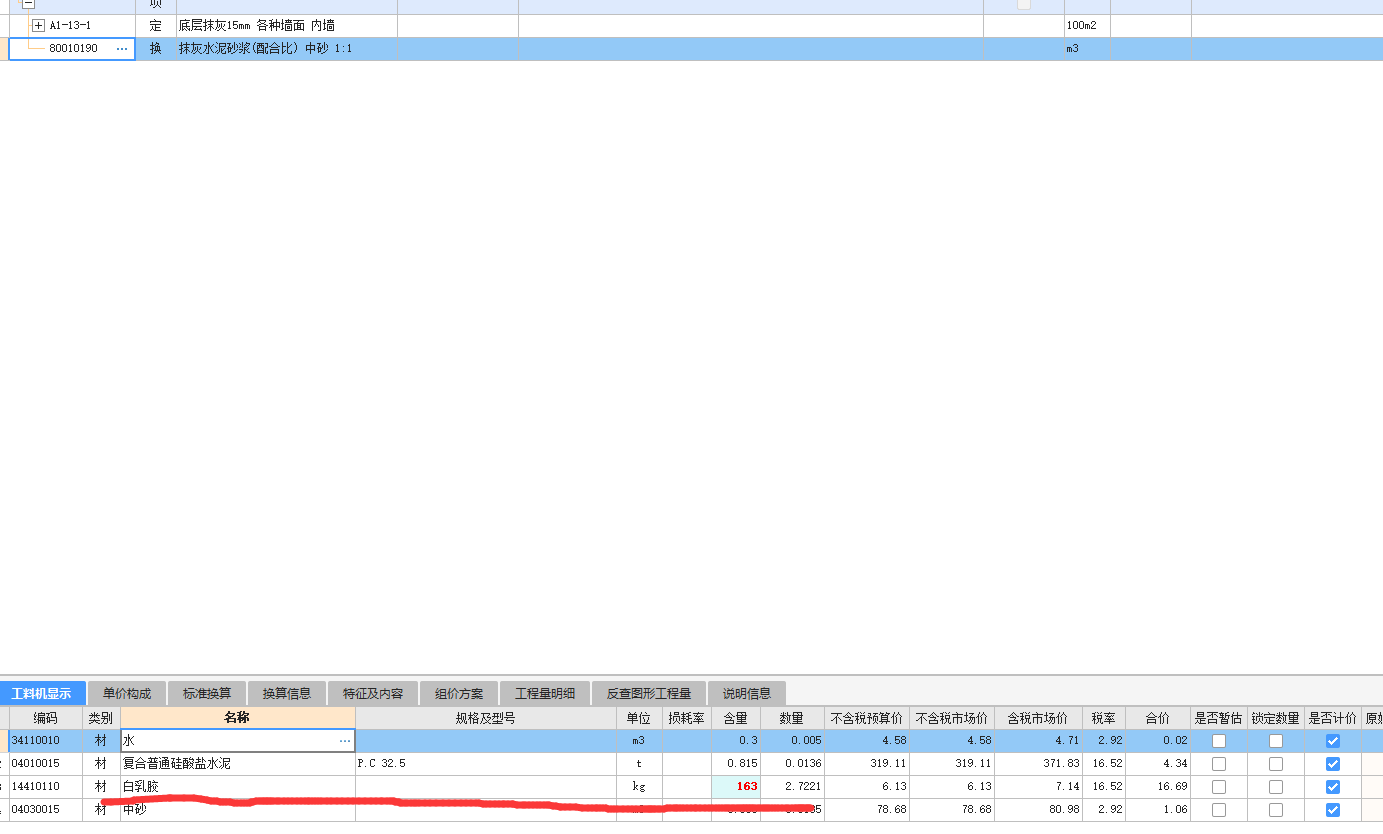Toggle 是否暂估 for 复合普通硅酸盐水泥 row
Viewport: 1383px width, 834px height.
[1219, 764]
